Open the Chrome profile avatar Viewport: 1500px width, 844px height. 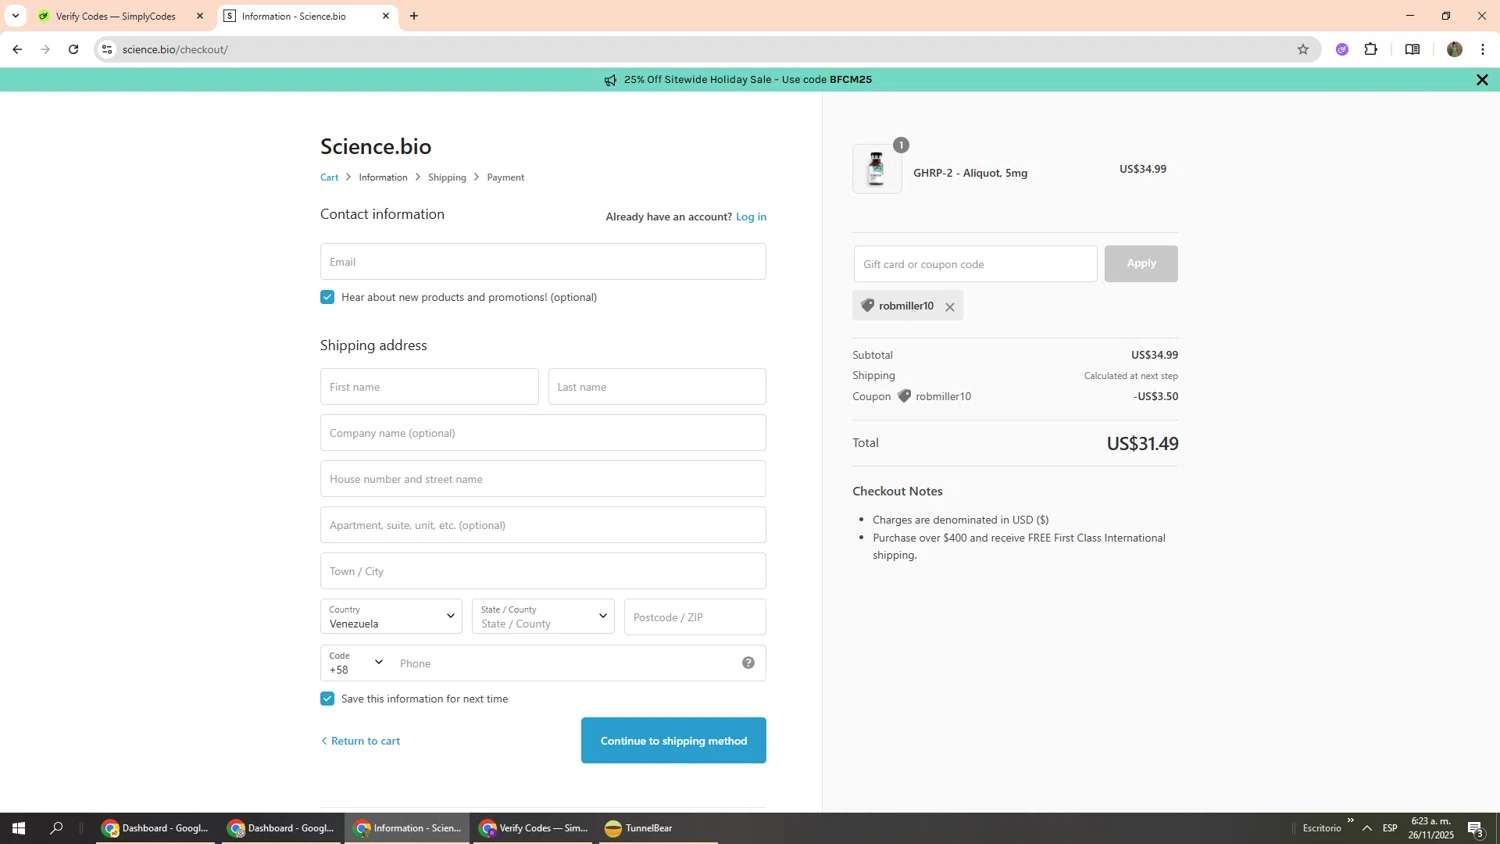click(1454, 49)
